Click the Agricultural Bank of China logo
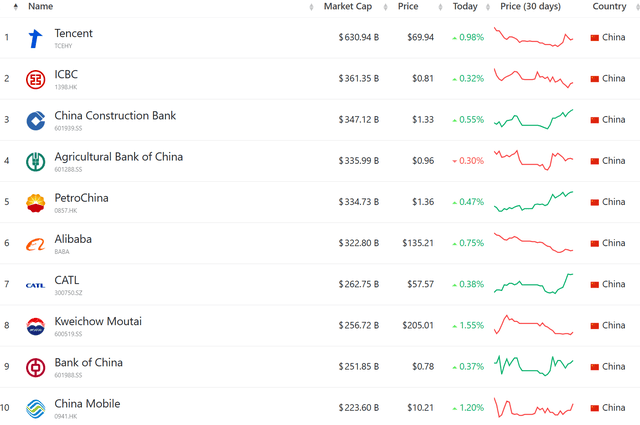Screen dimensions: 640x425 [x=36, y=162]
